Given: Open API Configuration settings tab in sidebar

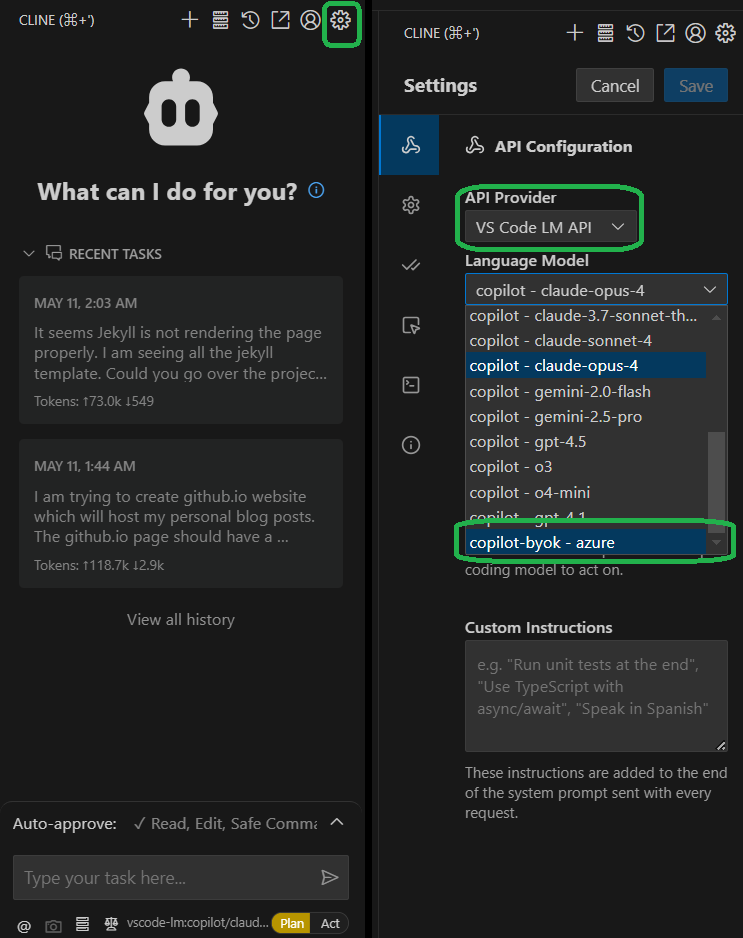Looking at the screenshot, I should [410, 145].
